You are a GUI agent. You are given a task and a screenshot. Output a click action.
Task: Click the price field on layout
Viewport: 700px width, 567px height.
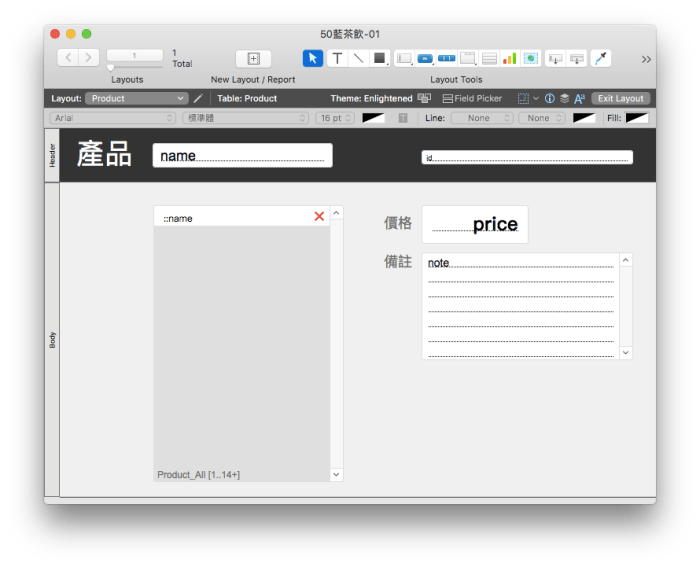(475, 225)
